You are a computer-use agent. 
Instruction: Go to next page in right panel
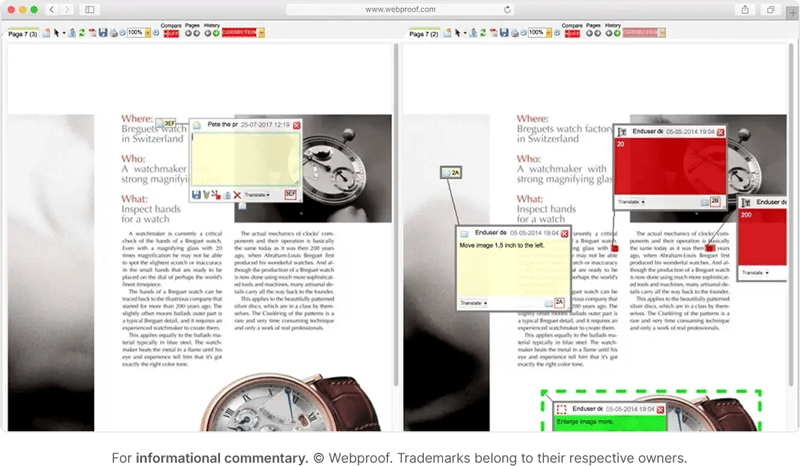(x=597, y=33)
